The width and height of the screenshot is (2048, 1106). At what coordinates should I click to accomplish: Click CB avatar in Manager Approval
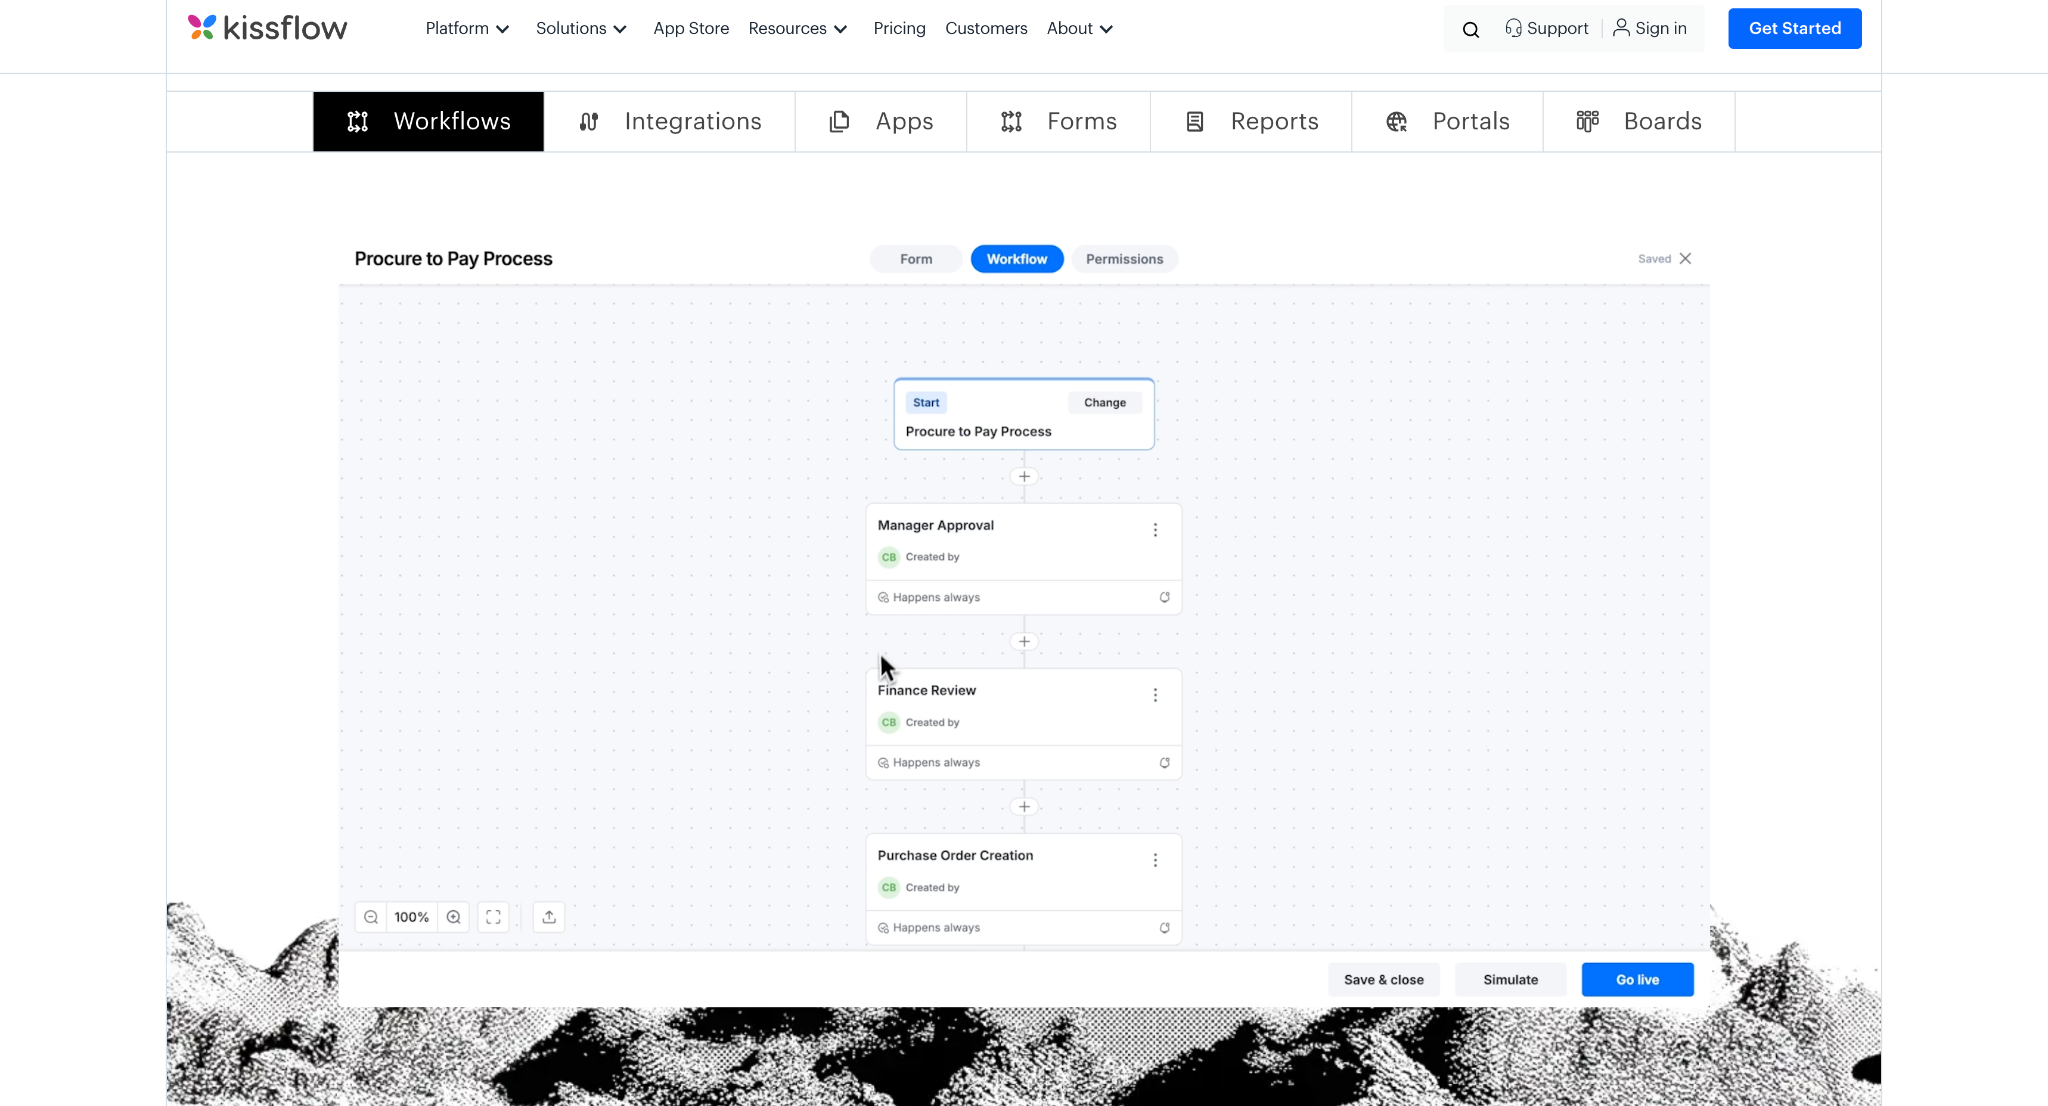click(x=889, y=557)
